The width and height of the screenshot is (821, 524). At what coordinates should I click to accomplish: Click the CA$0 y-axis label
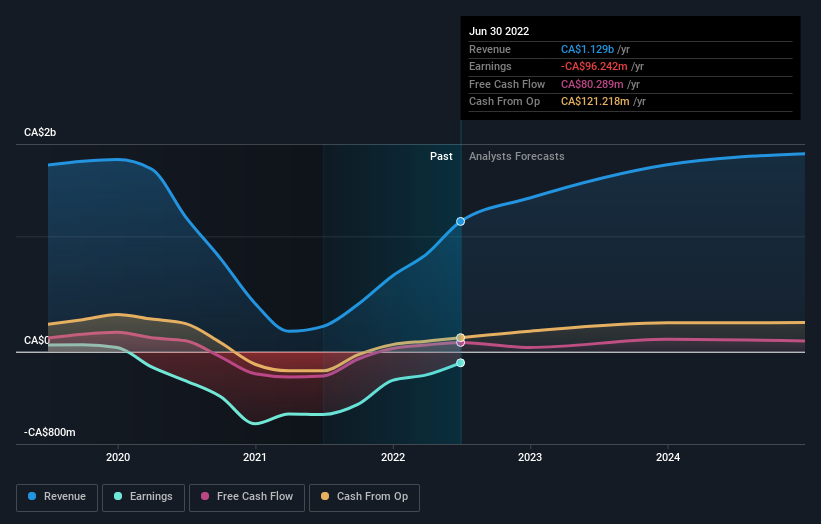click(37, 340)
